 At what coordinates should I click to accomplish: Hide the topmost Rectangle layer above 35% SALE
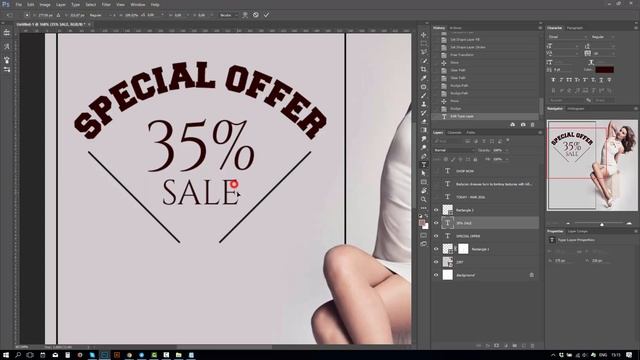(436, 210)
